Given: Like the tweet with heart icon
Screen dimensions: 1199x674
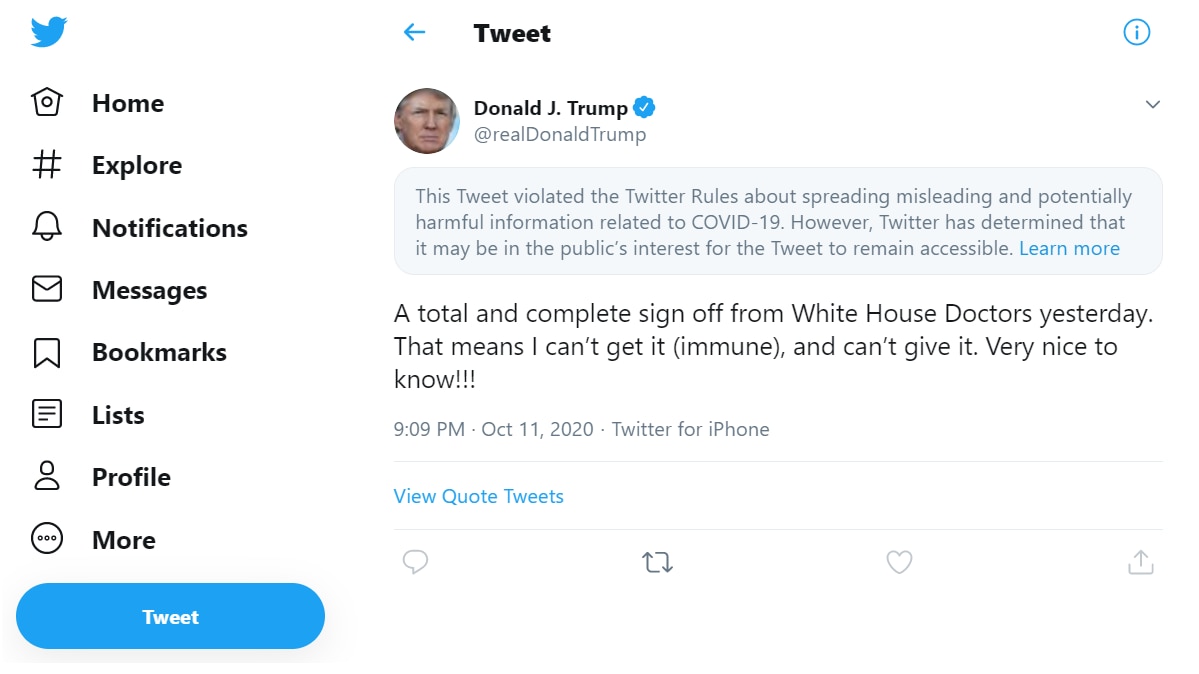Looking at the screenshot, I should click(x=899, y=563).
